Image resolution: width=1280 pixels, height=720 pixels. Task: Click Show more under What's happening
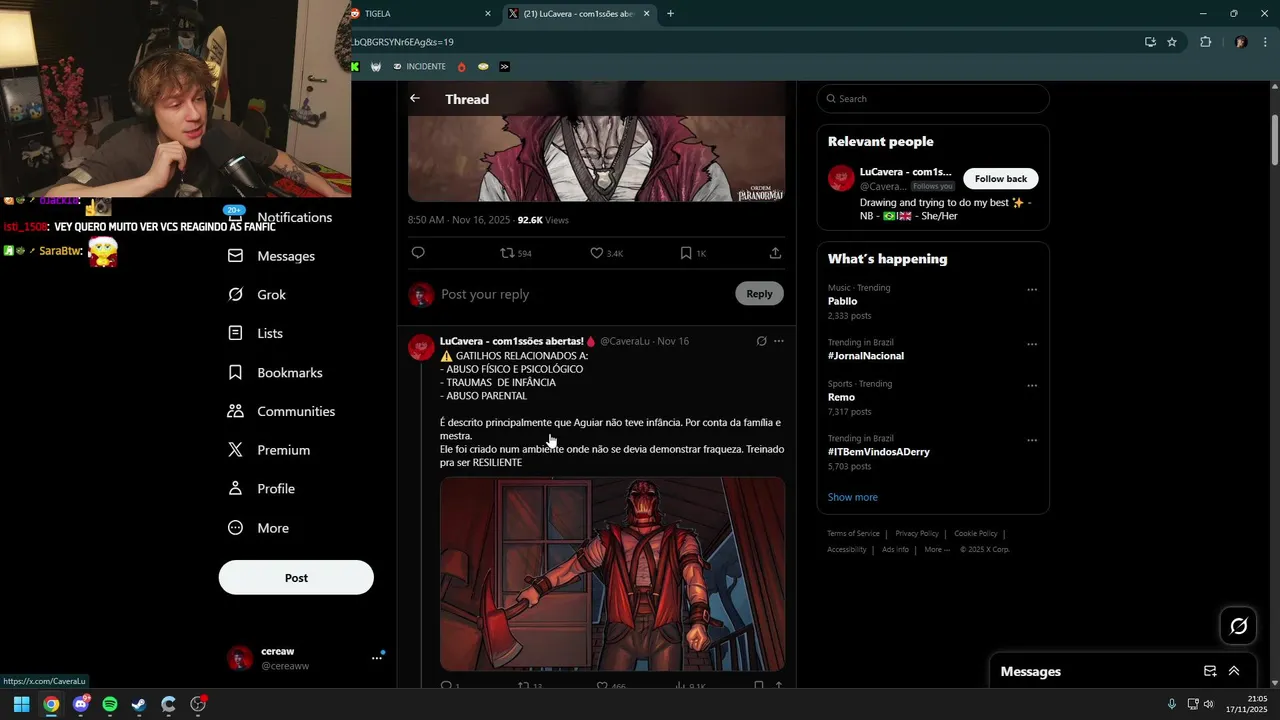coord(852,497)
